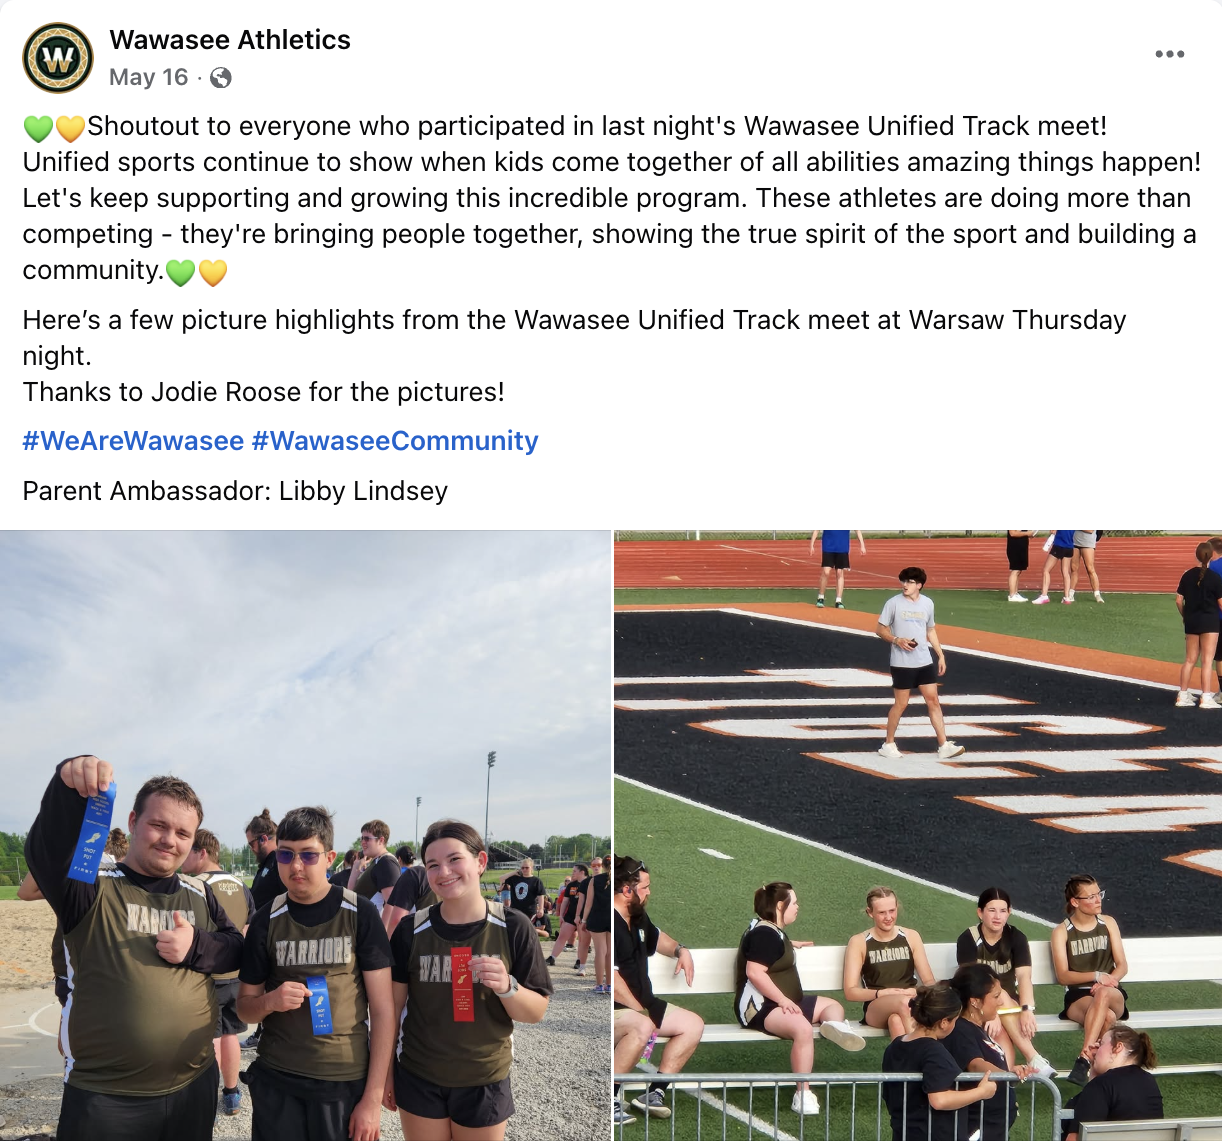Click the red ribbon held by the girl
1222x1142 pixels.
click(462, 983)
